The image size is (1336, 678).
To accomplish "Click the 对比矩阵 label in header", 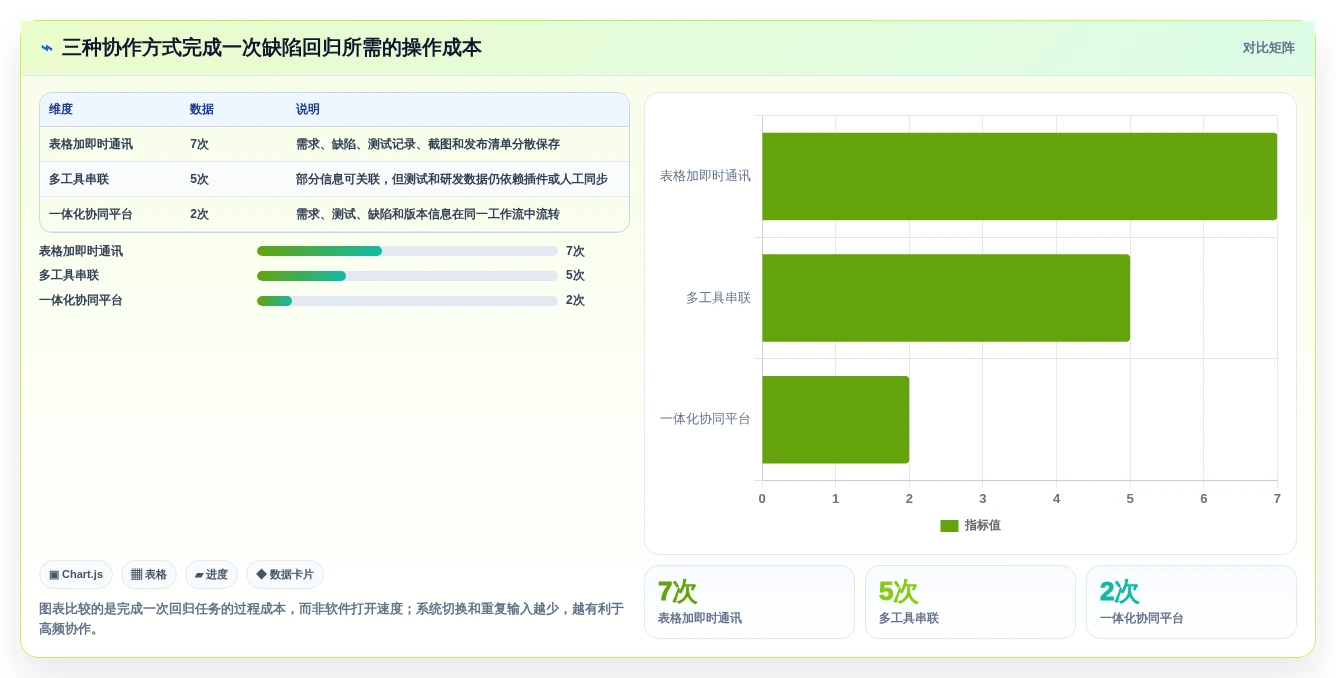I will pyautogui.click(x=1268, y=48).
